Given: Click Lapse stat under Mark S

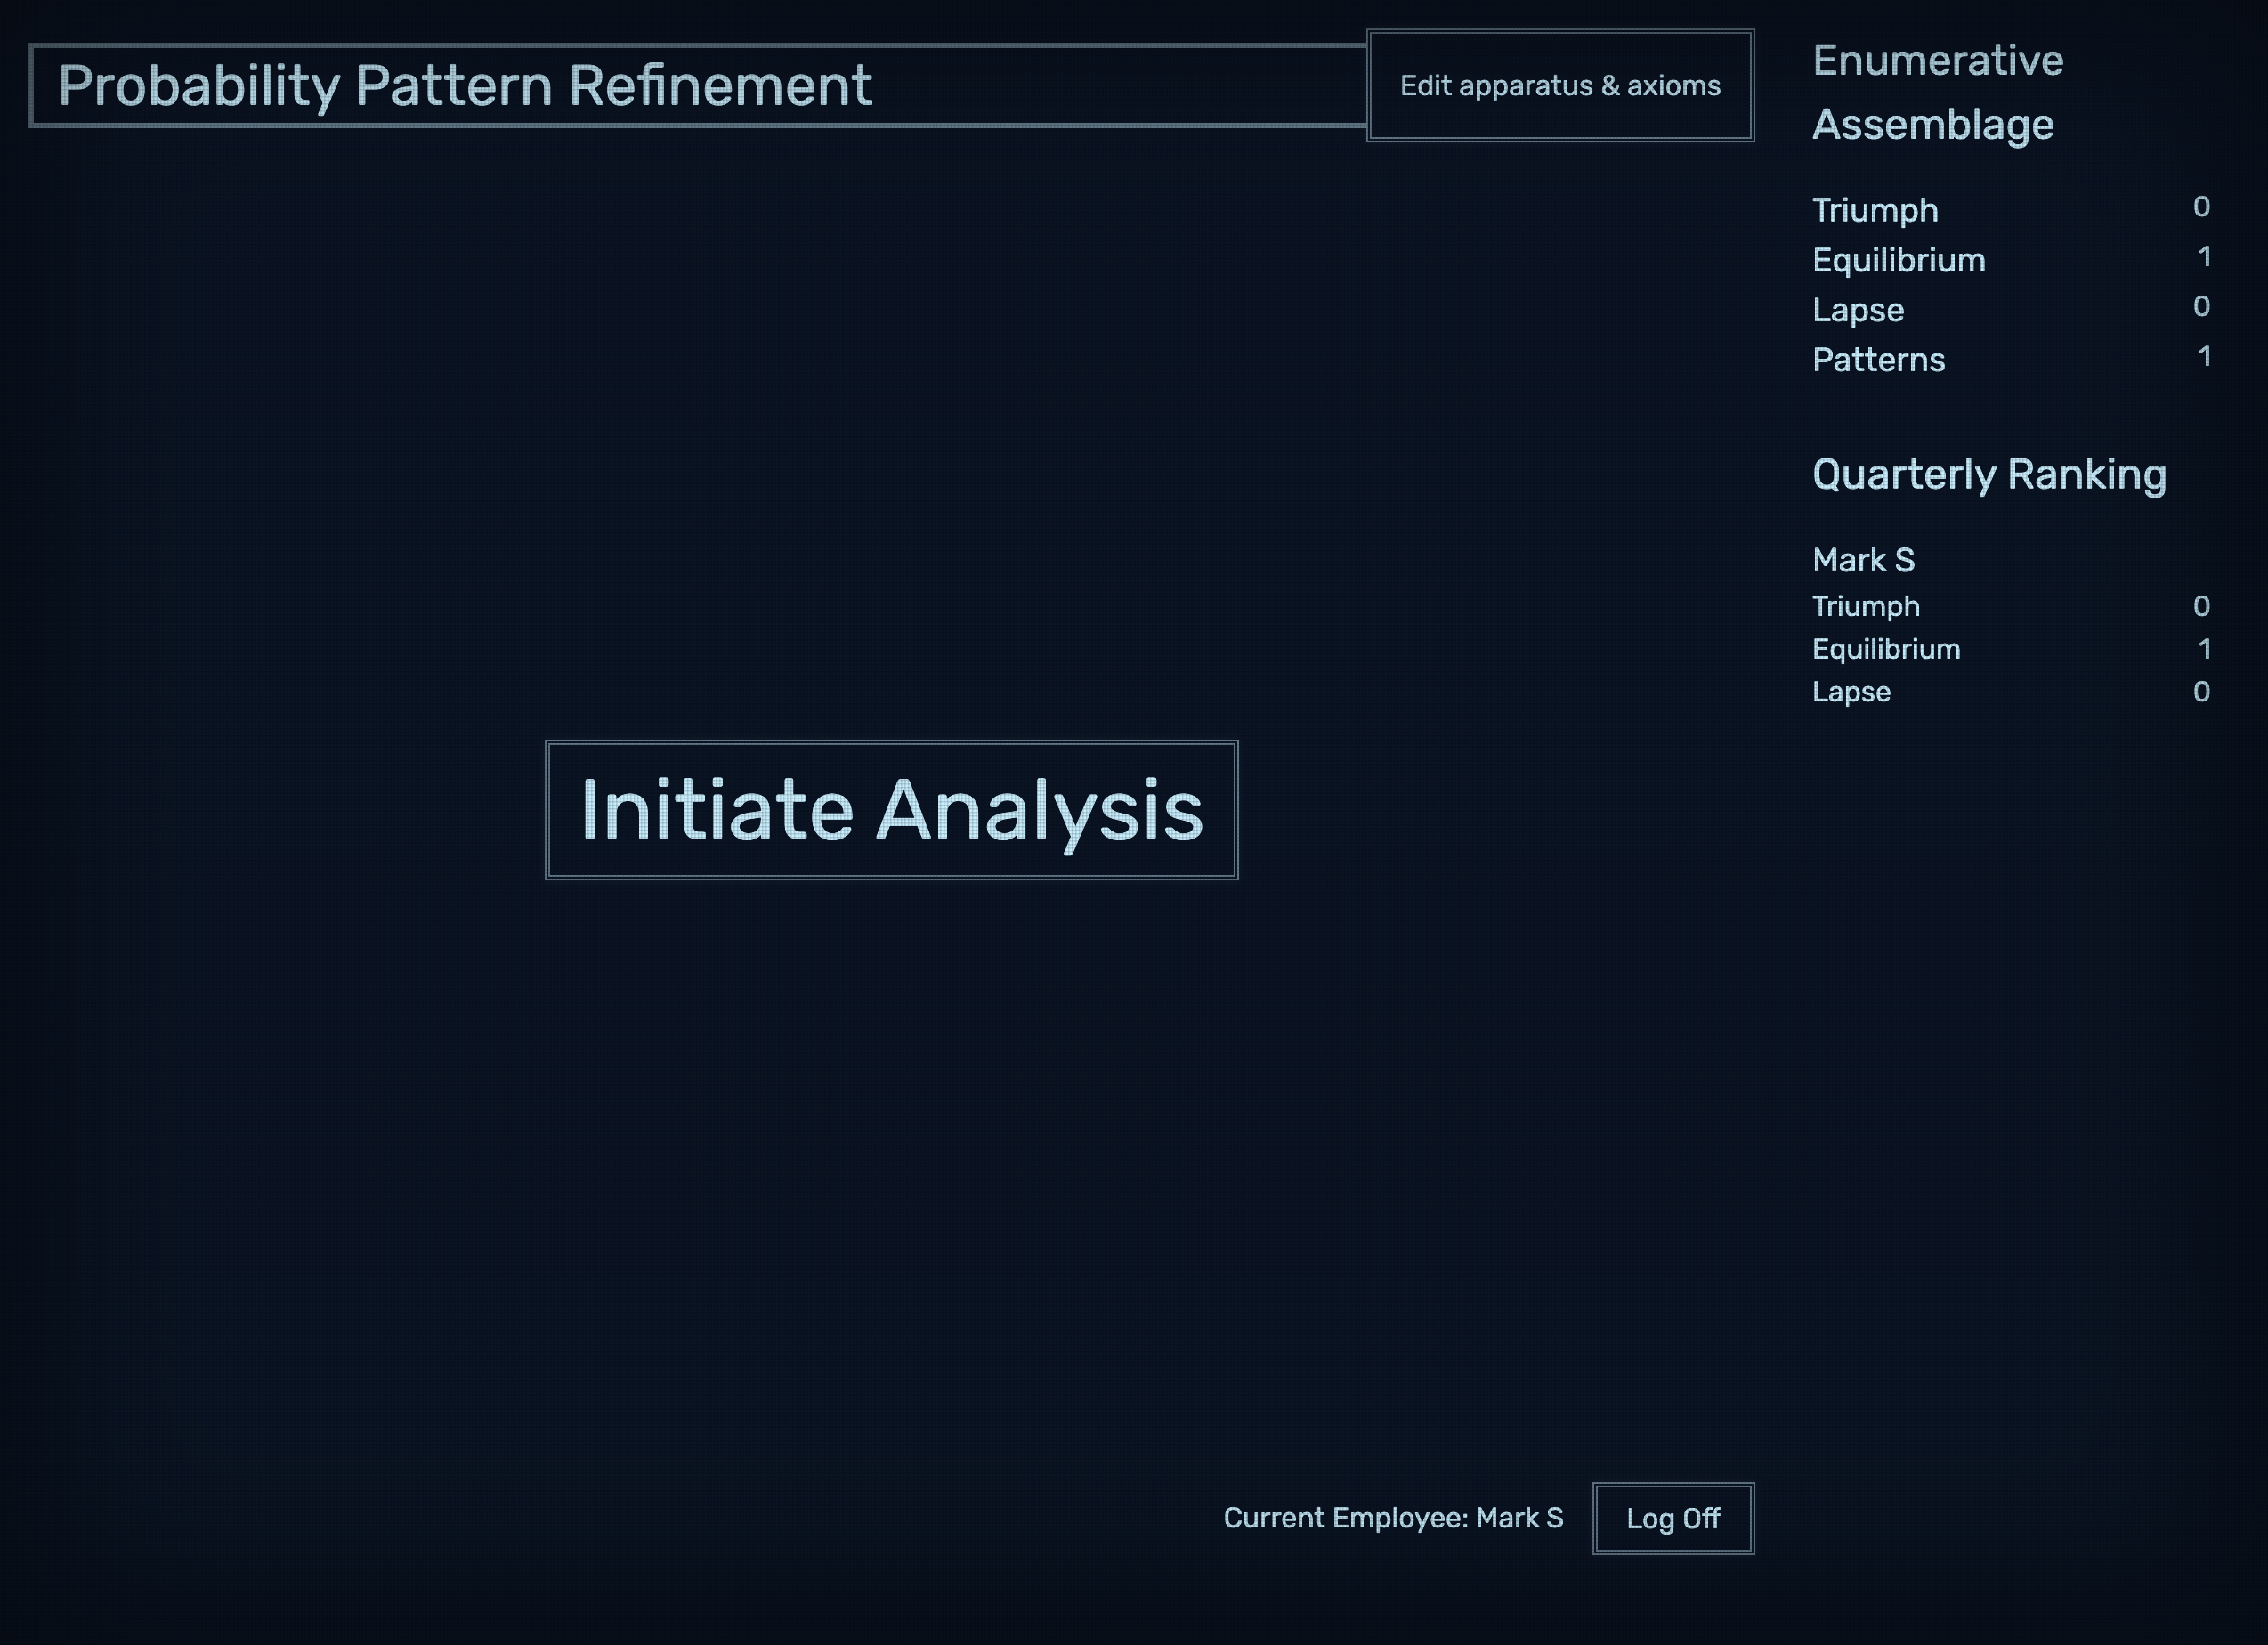Looking at the screenshot, I should coord(1851,692).
